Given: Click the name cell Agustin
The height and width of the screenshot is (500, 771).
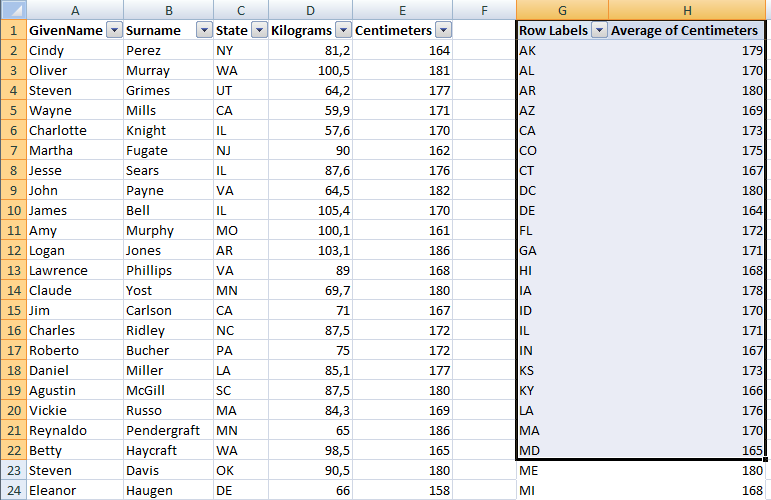Looking at the screenshot, I should coord(75,390).
